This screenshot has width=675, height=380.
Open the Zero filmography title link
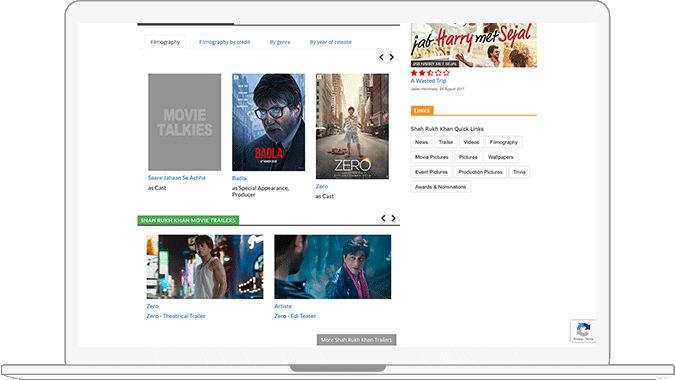pyautogui.click(x=322, y=186)
